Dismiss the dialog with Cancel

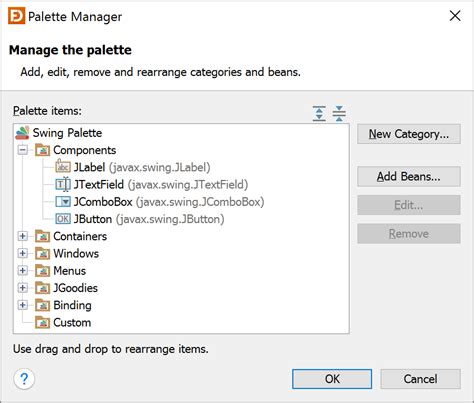click(420, 379)
